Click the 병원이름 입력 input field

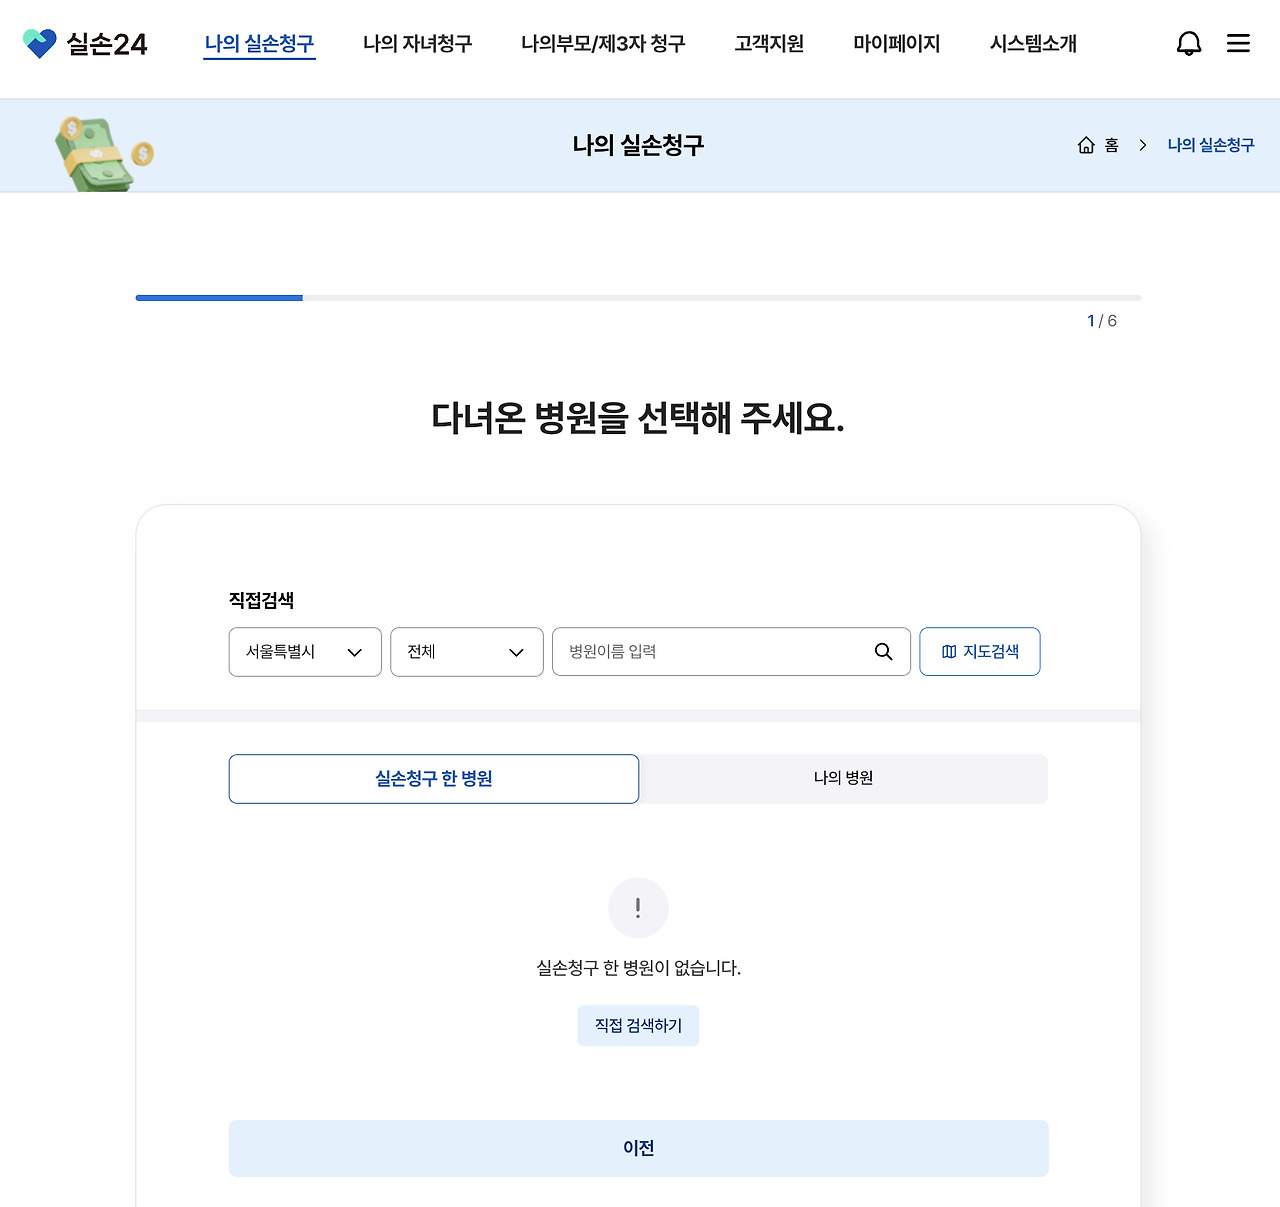tap(700, 651)
